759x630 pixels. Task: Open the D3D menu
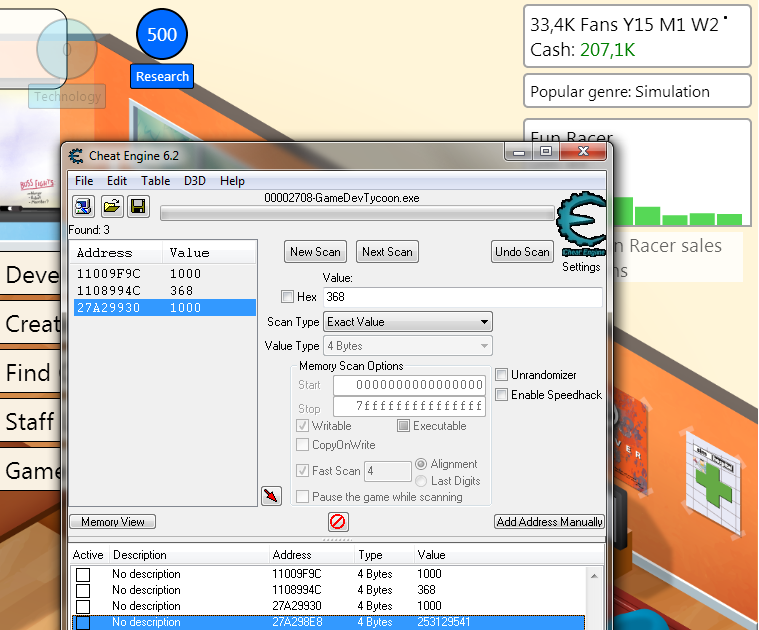[x=195, y=181]
